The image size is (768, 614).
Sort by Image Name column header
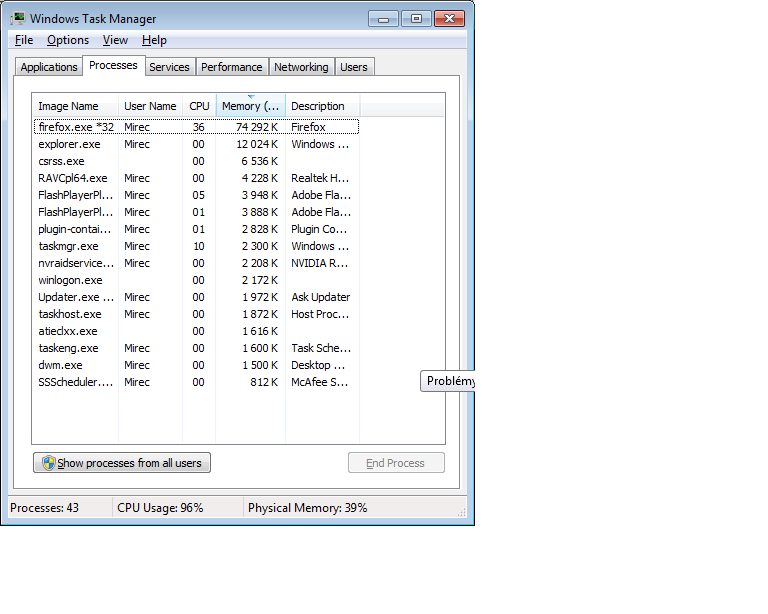pos(75,106)
